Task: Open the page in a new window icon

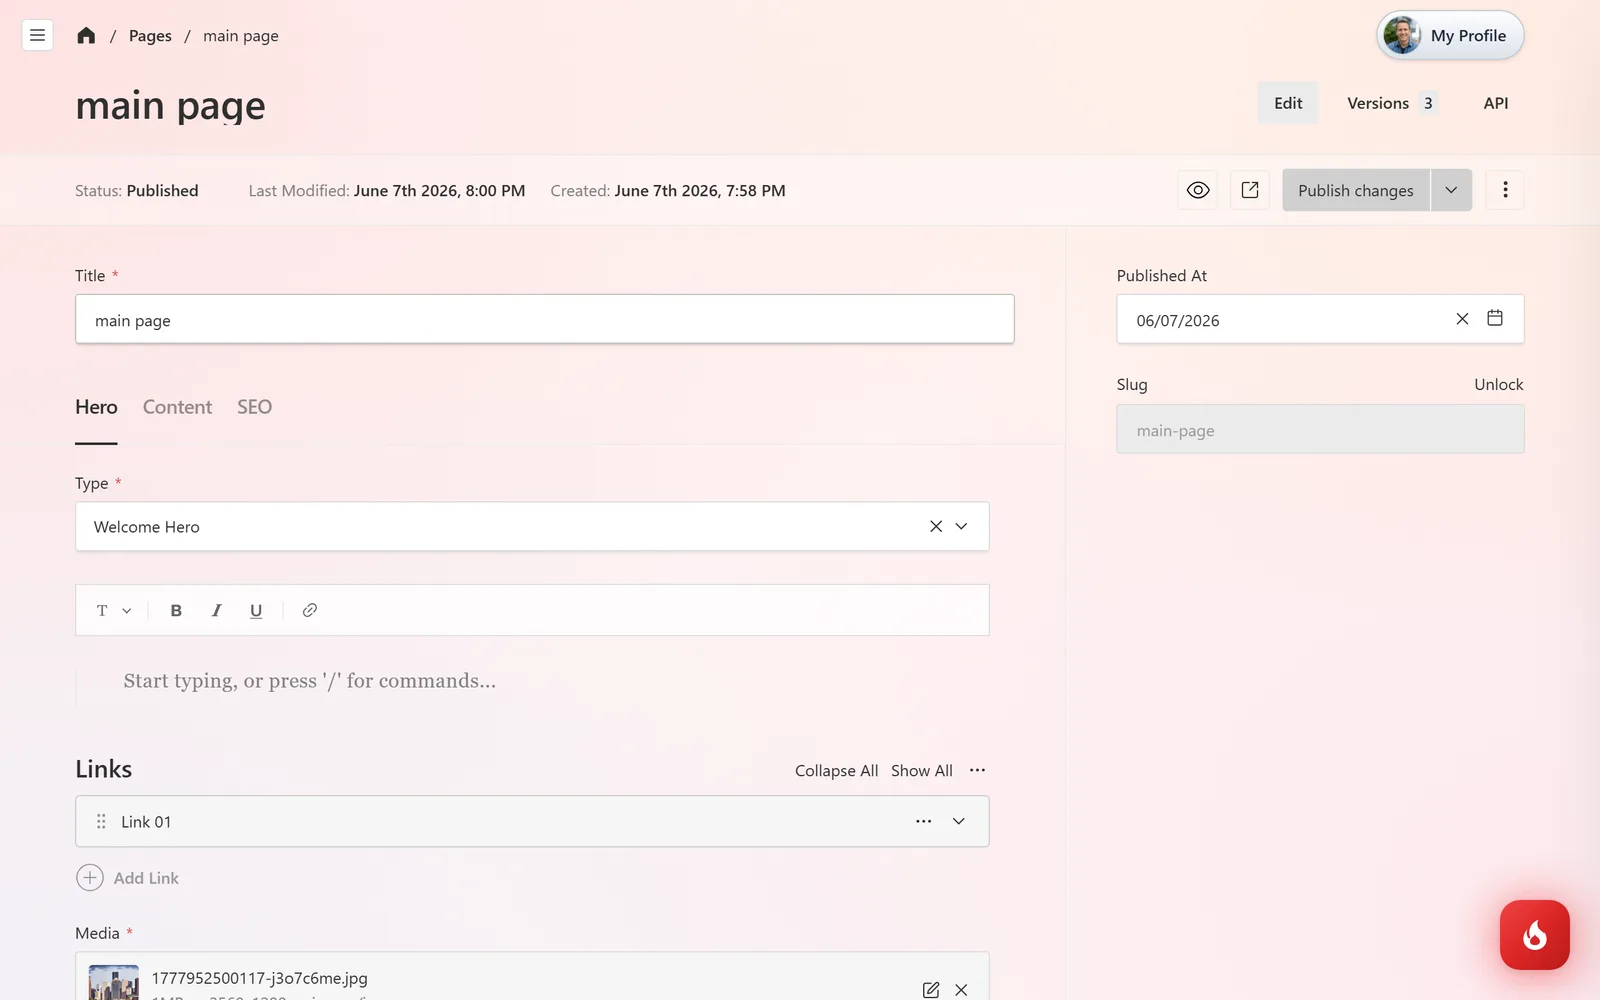Action: 1250,190
